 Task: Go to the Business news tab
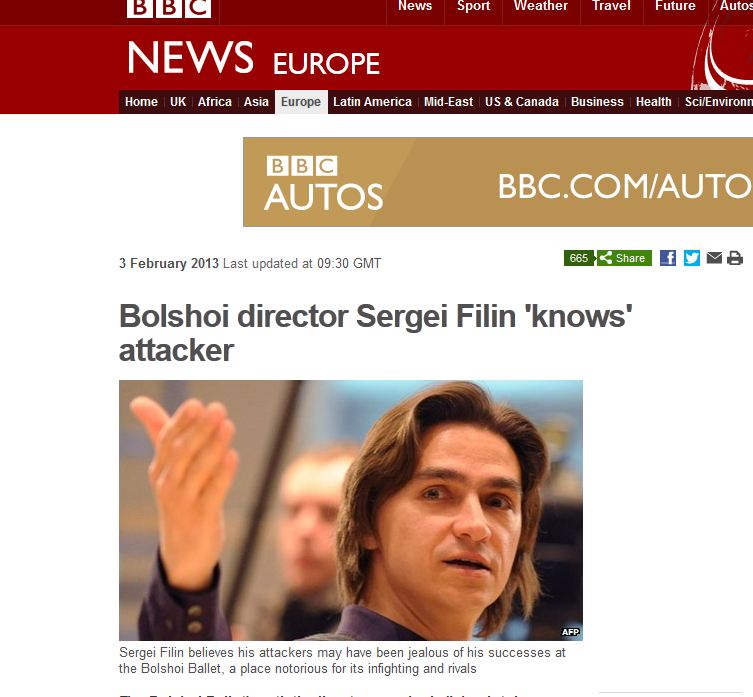(597, 102)
